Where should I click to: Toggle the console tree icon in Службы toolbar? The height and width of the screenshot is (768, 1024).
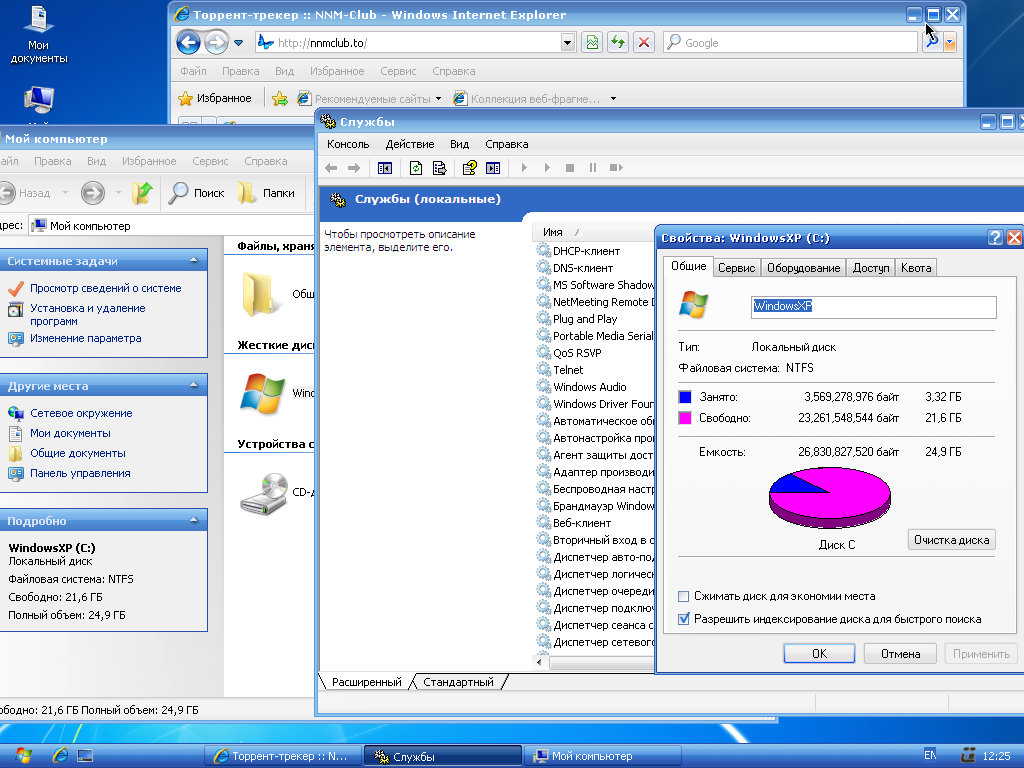(385, 168)
